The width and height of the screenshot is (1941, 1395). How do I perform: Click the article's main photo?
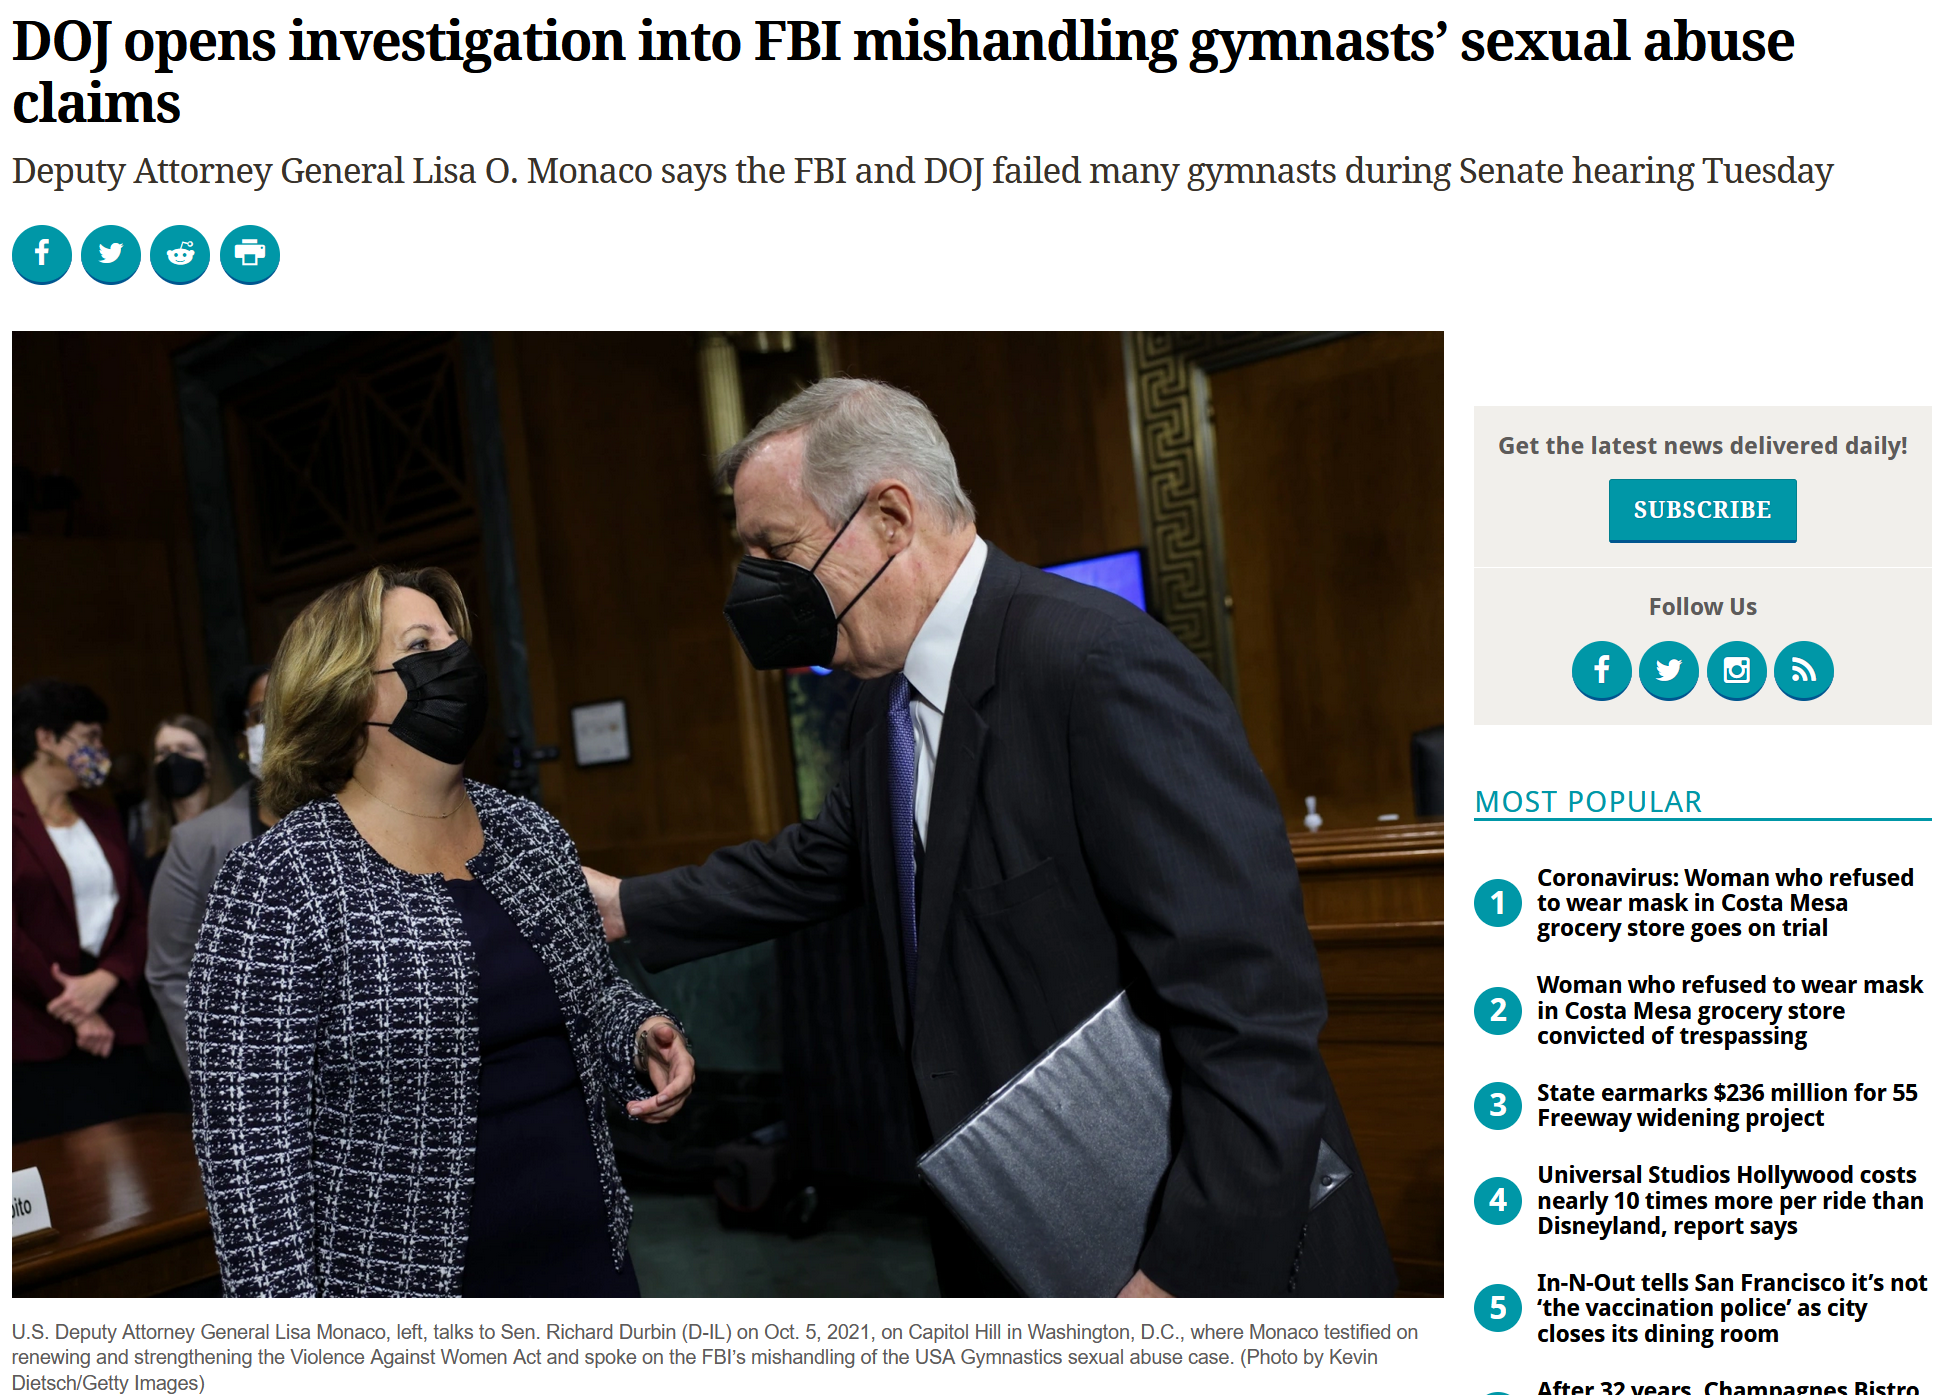pyautogui.click(x=728, y=814)
